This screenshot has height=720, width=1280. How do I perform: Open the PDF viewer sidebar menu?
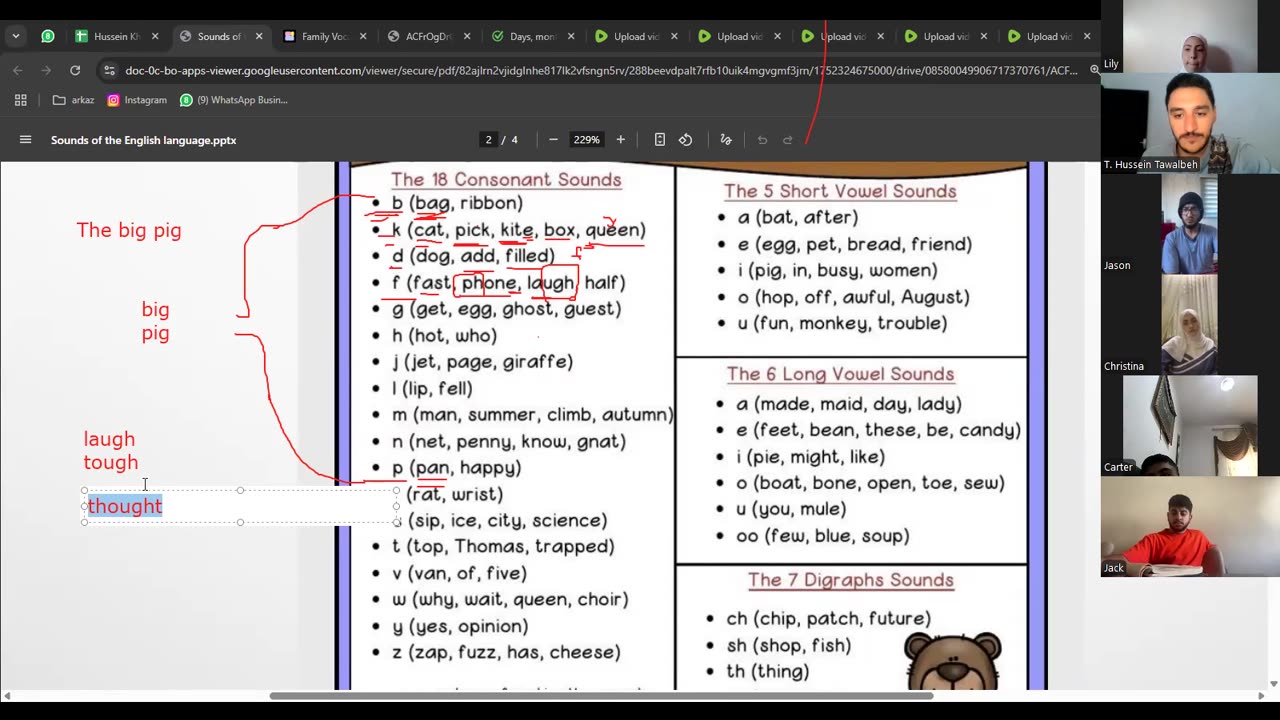pos(25,140)
